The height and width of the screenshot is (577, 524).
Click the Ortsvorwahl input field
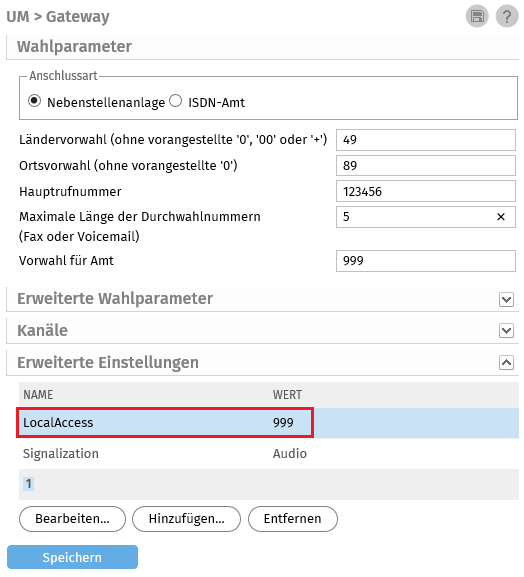[425, 166]
